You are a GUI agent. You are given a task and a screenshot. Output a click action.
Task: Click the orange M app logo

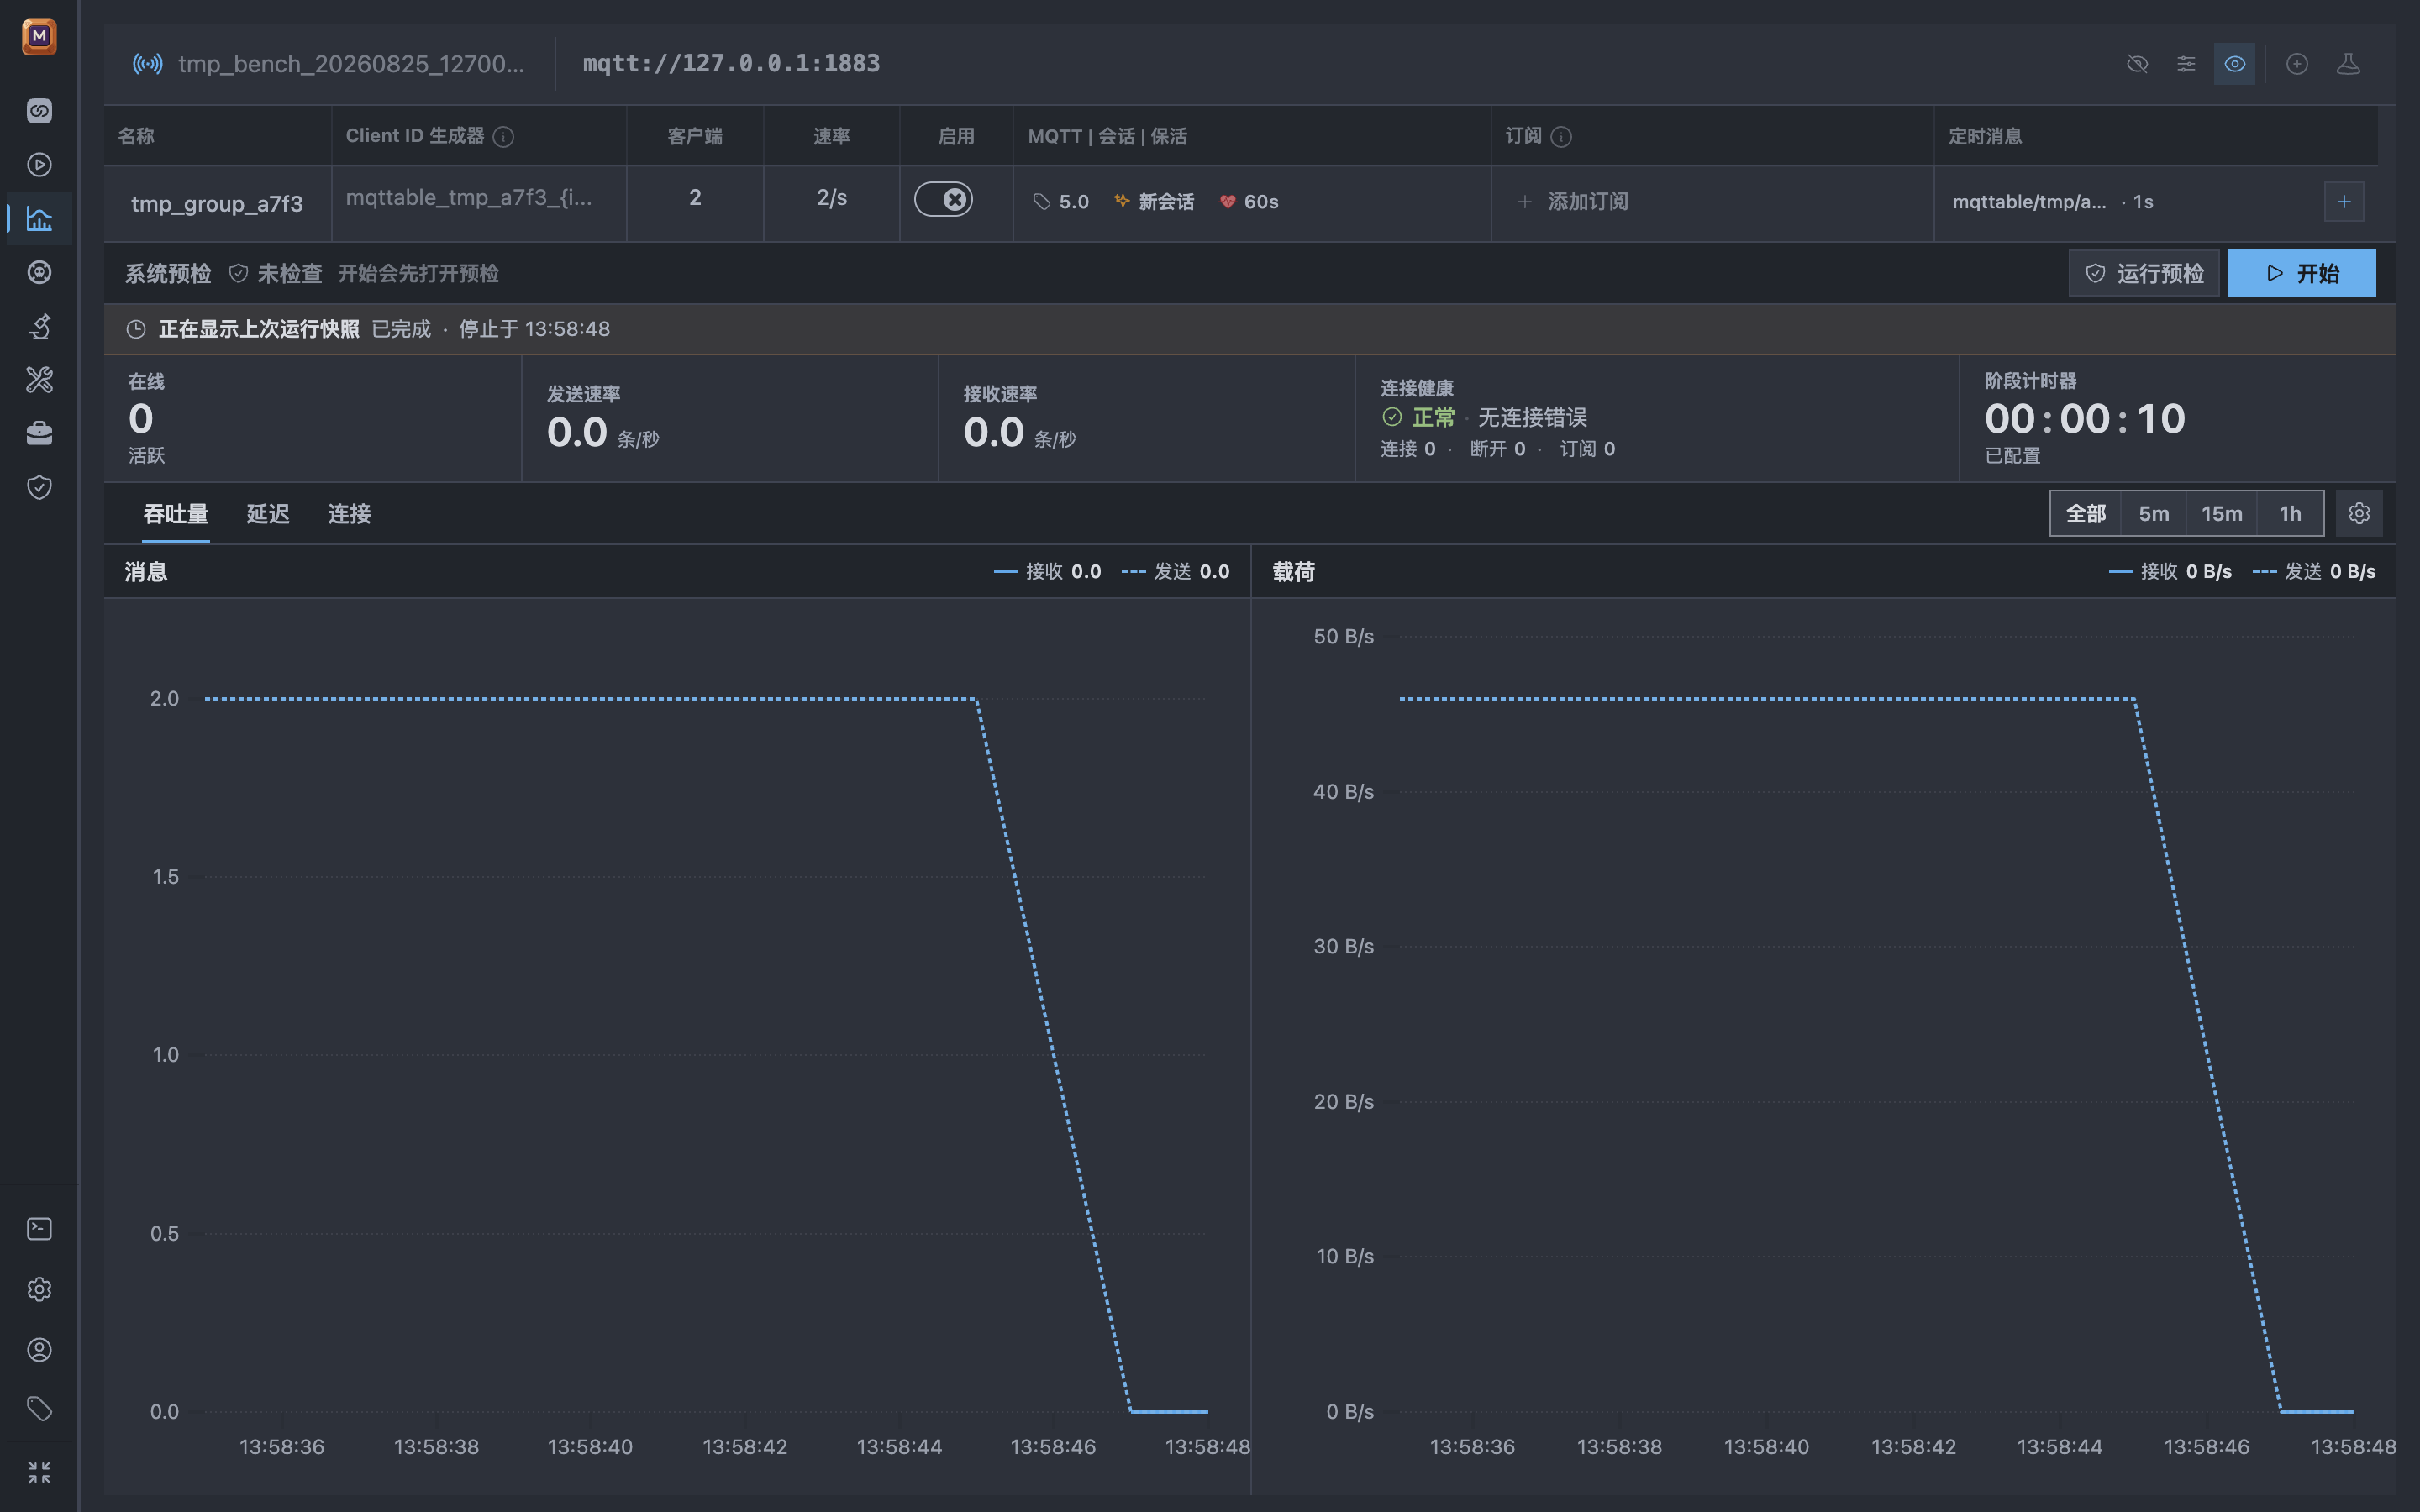click(x=39, y=37)
